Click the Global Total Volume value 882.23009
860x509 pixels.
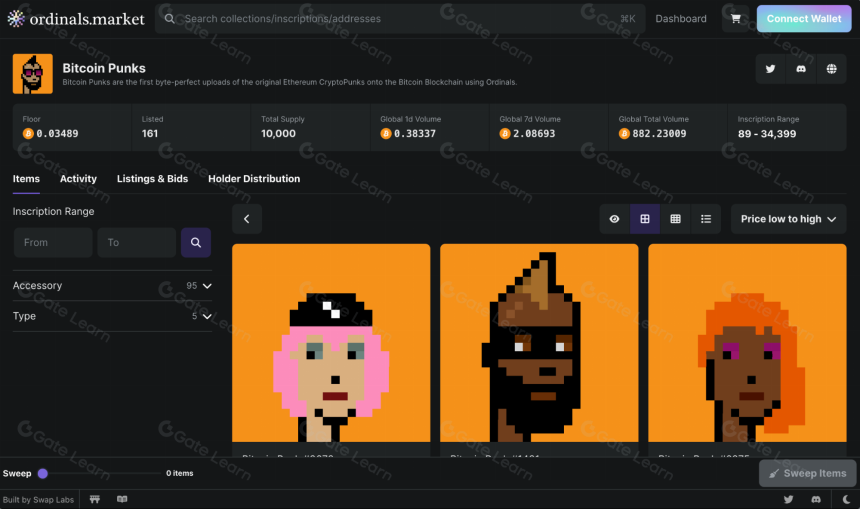pos(659,133)
